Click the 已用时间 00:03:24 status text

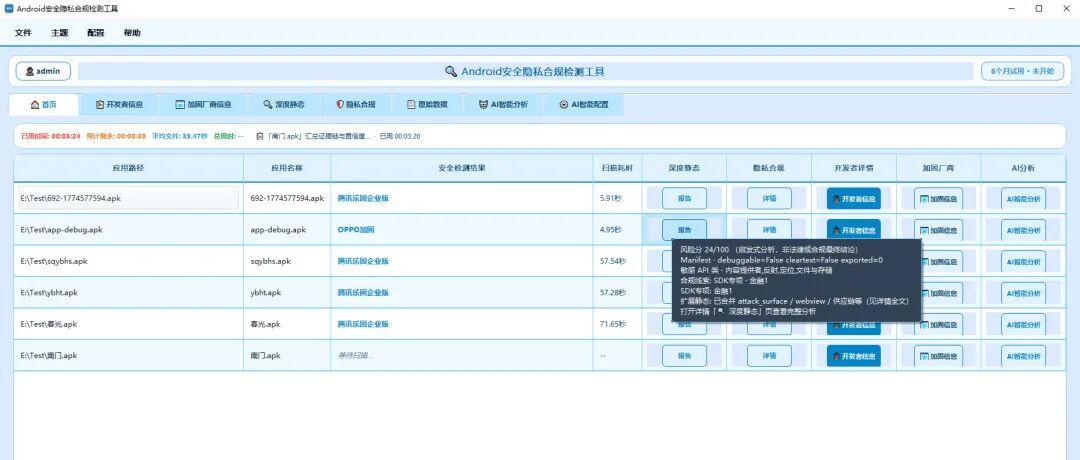pyautogui.click(x=51, y=136)
